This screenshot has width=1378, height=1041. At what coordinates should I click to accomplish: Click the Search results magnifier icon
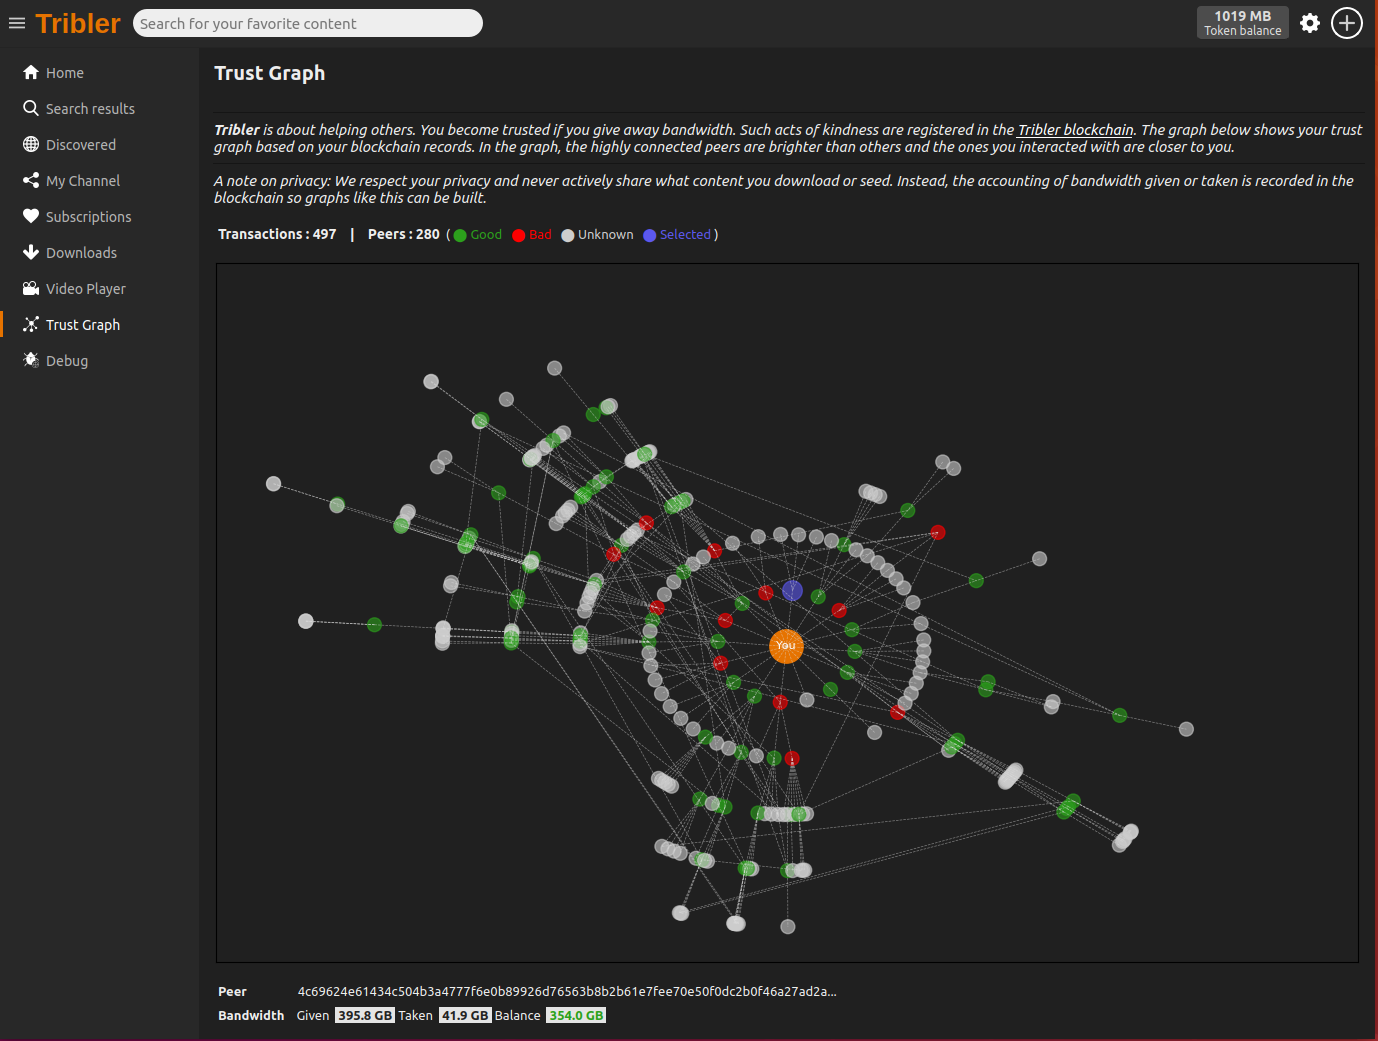31,108
